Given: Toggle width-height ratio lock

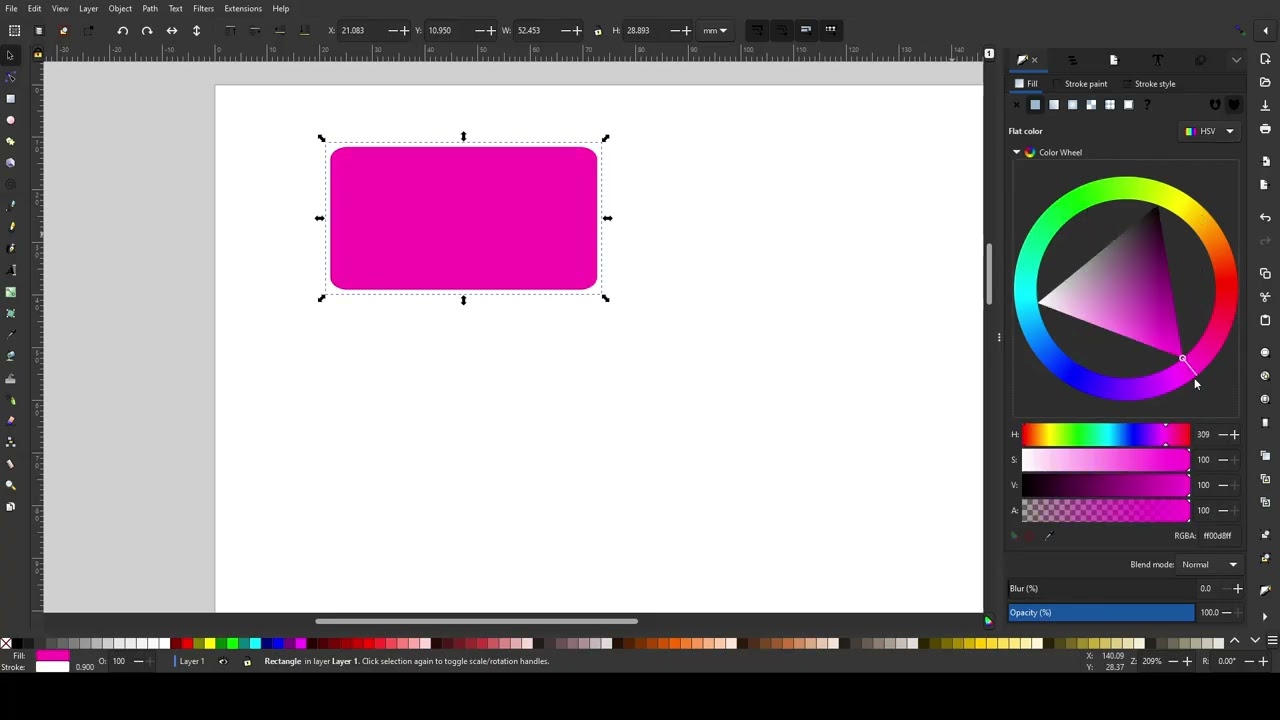Looking at the screenshot, I should 598,31.
